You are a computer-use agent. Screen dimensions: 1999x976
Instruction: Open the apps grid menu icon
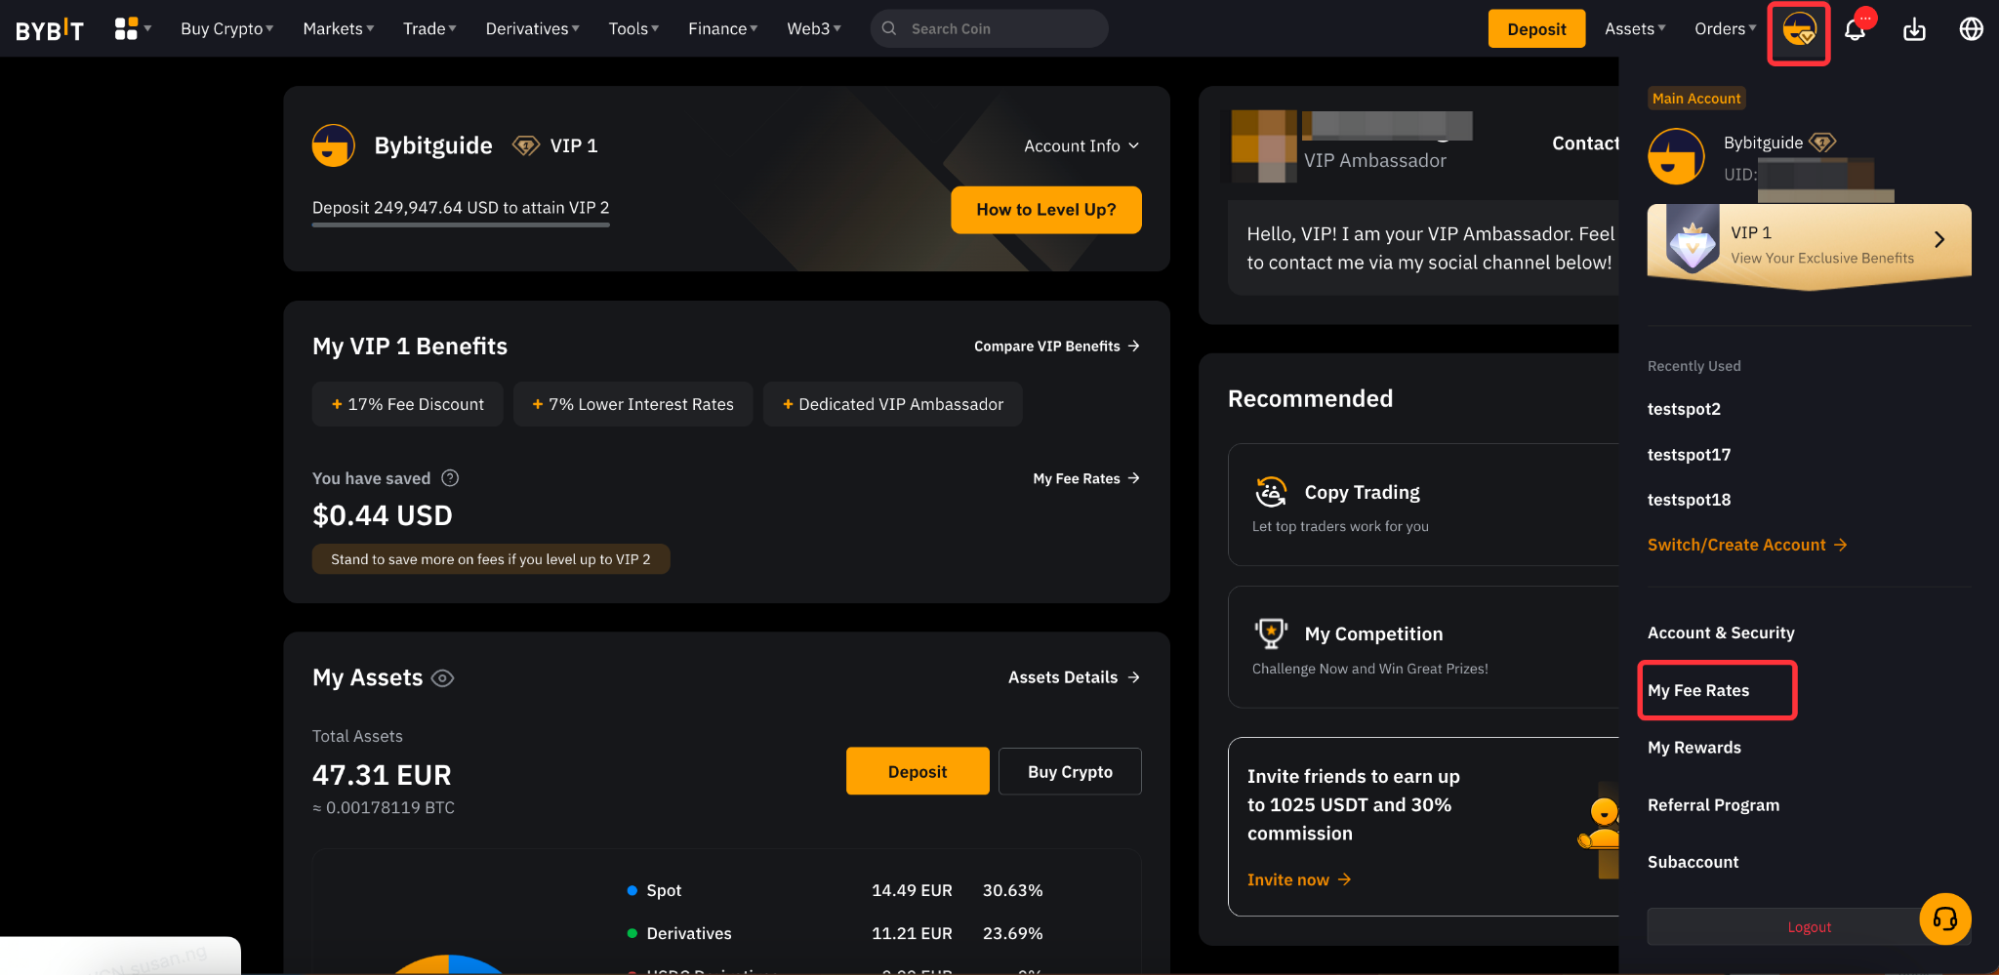click(x=126, y=29)
